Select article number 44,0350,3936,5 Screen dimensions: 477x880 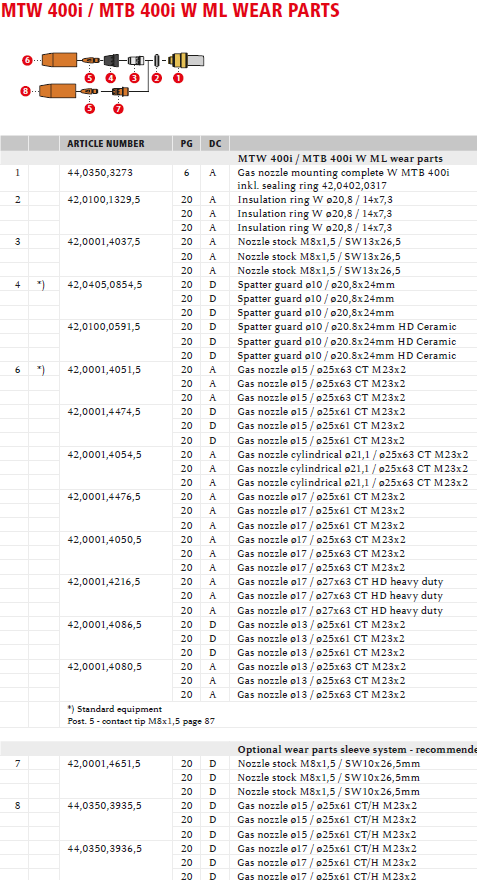pyautogui.click(x=104, y=849)
